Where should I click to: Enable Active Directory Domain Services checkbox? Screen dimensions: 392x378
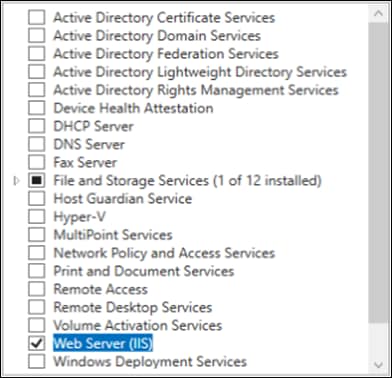tap(37, 35)
